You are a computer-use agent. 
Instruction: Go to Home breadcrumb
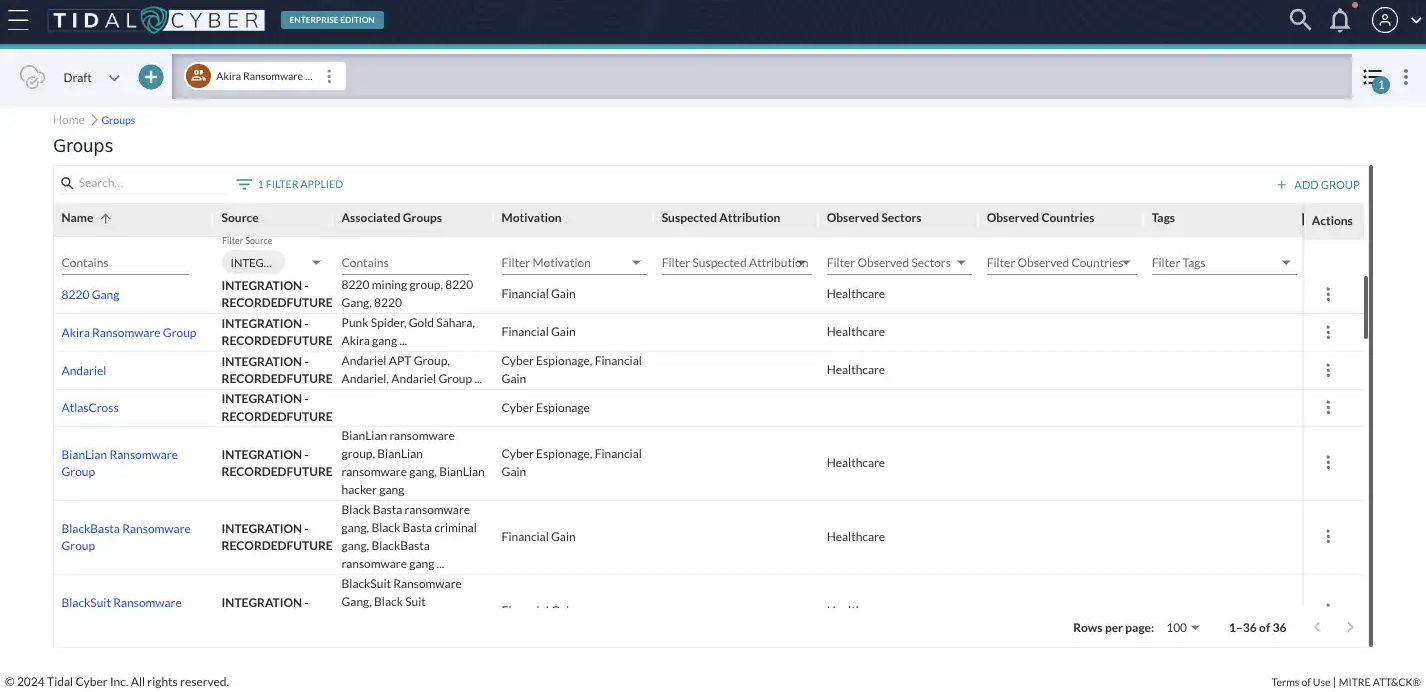(x=69, y=120)
